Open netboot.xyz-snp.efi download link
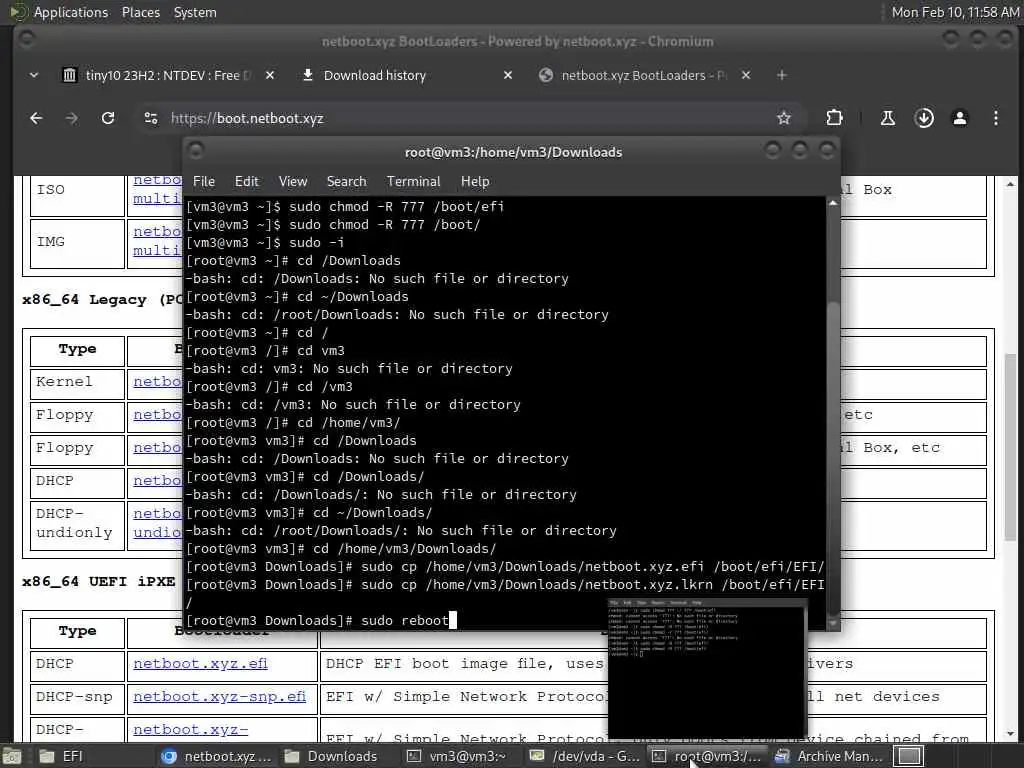Viewport: 1024px width, 768px height. (x=219, y=697)
